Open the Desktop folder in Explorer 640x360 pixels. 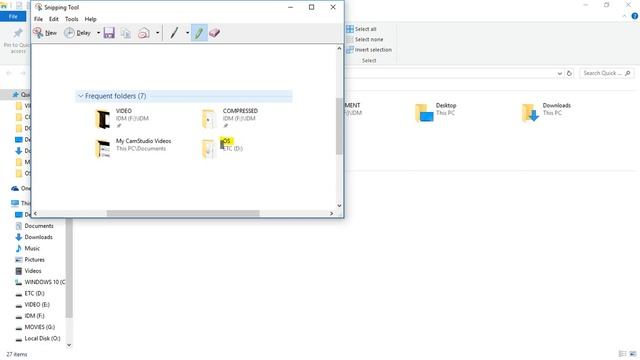coord(437,112)
